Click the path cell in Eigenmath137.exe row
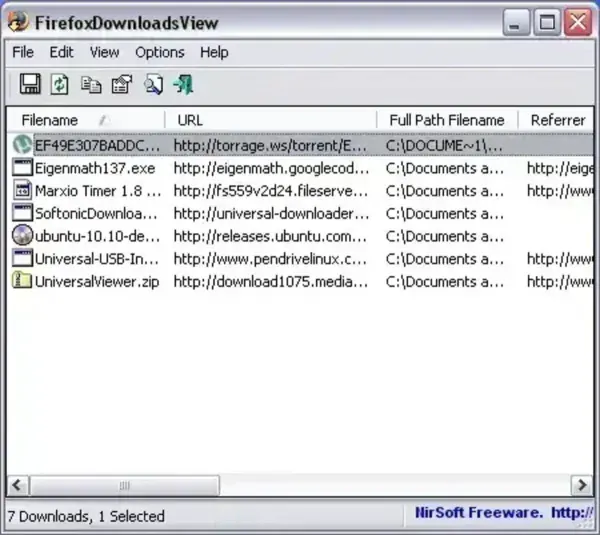The height and width of the screenshot is (535, 600). point(445,168)
